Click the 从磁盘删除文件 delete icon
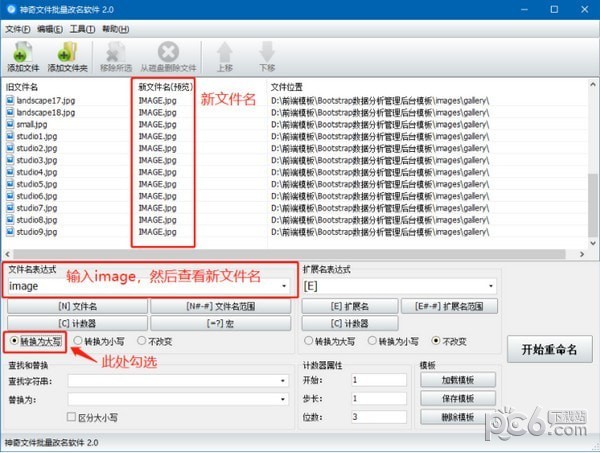The height and width of the screenshot is (453, 600). coord(168,52)
